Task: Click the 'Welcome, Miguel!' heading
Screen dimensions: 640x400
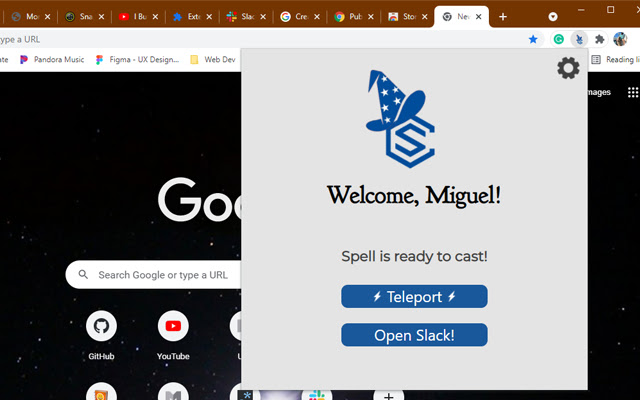Action: coord(414,196)
